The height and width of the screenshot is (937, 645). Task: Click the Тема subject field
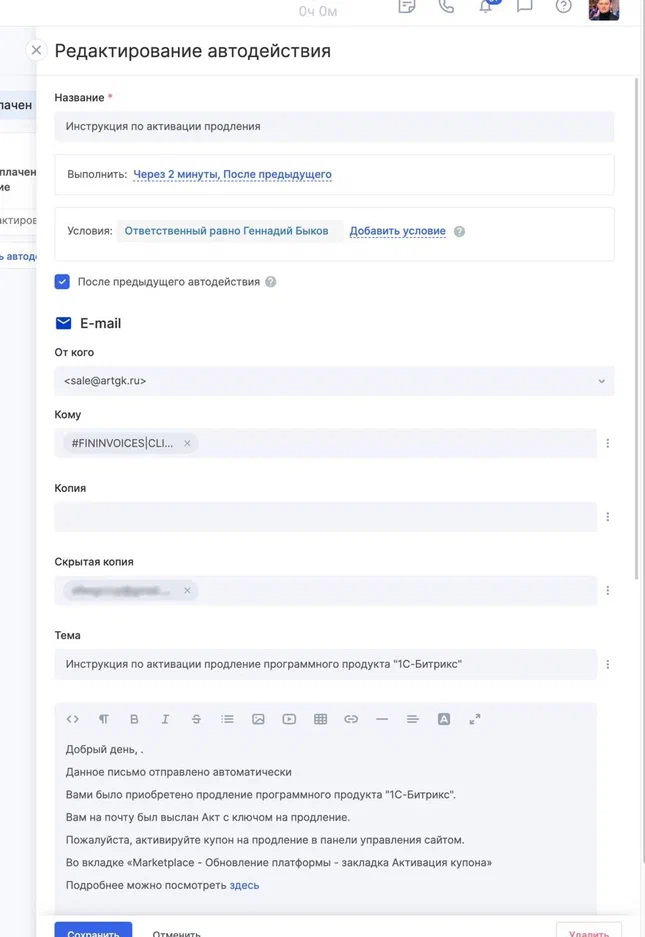326,665
